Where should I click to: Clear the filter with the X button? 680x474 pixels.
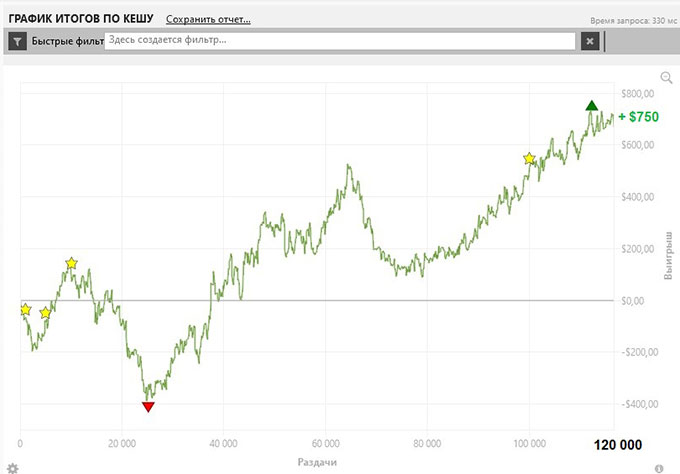590,41
